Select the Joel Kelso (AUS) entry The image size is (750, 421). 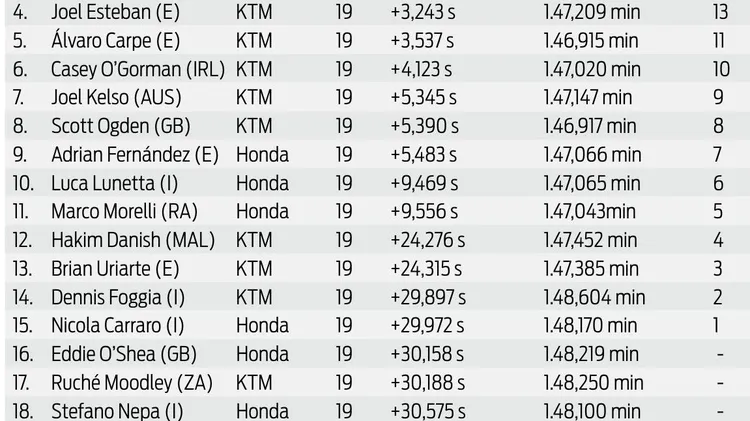pos(117,99)
